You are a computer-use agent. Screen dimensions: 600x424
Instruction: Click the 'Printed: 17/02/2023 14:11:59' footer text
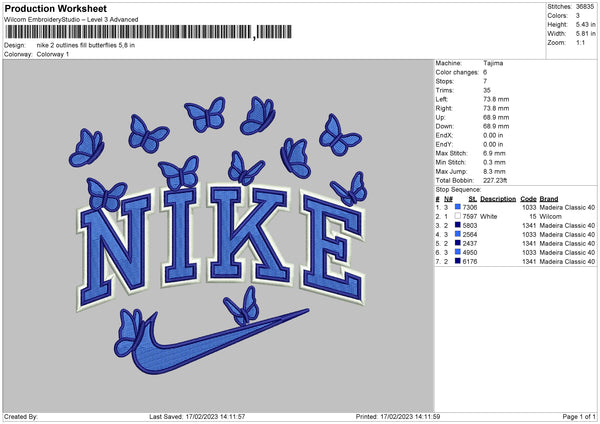coord(398,416)
